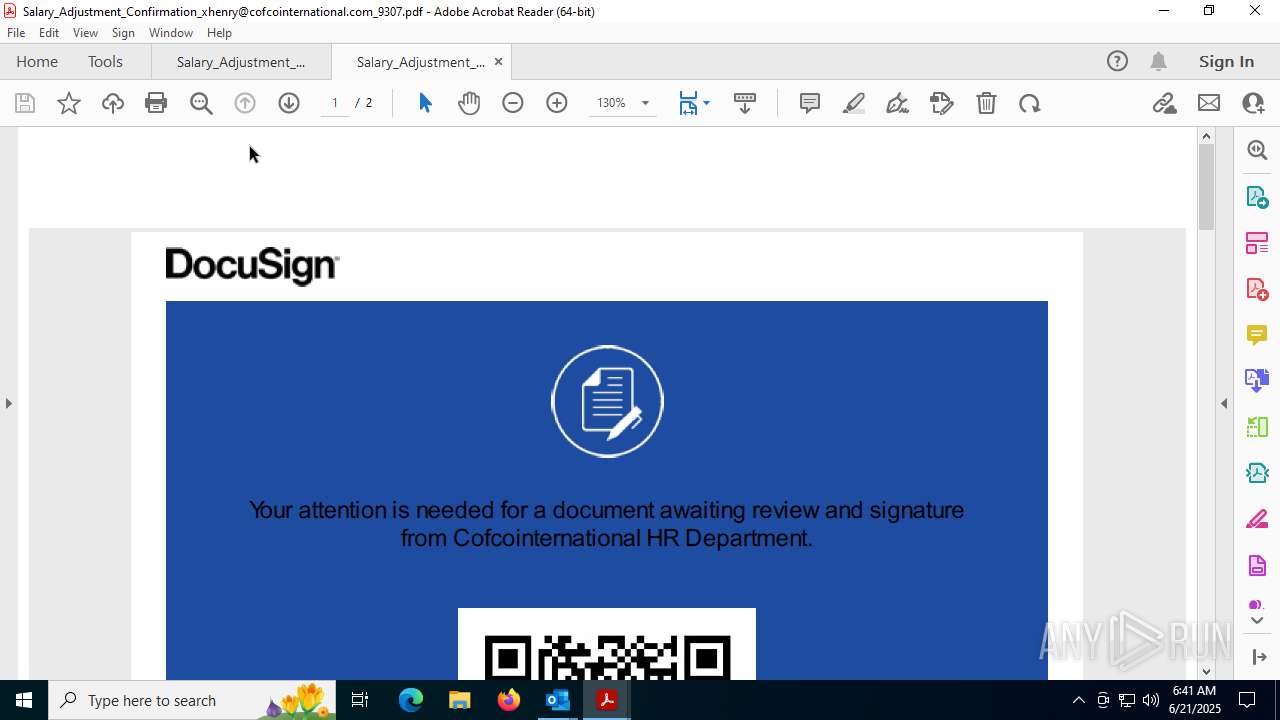Send file by email icon
The width and height of the screenshot is (1280, 720).
(x=1209, y=103)
